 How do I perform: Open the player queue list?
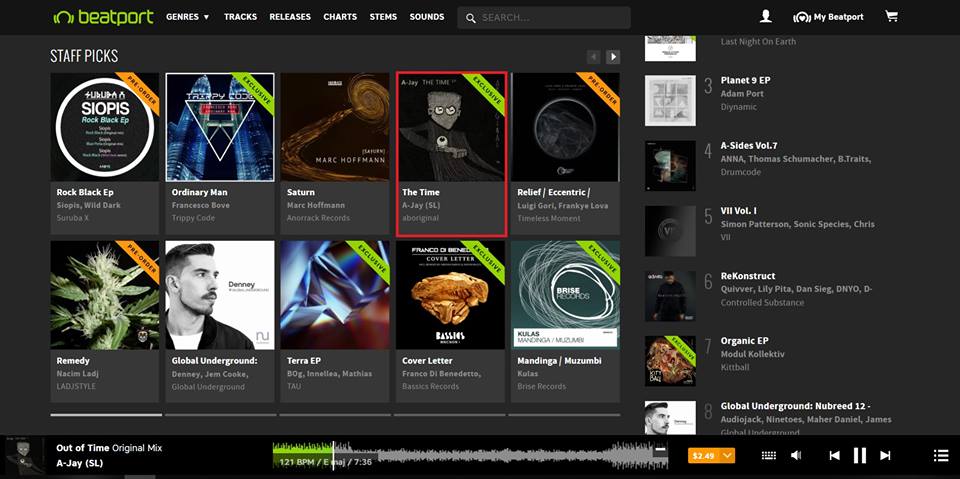(940, 456)
